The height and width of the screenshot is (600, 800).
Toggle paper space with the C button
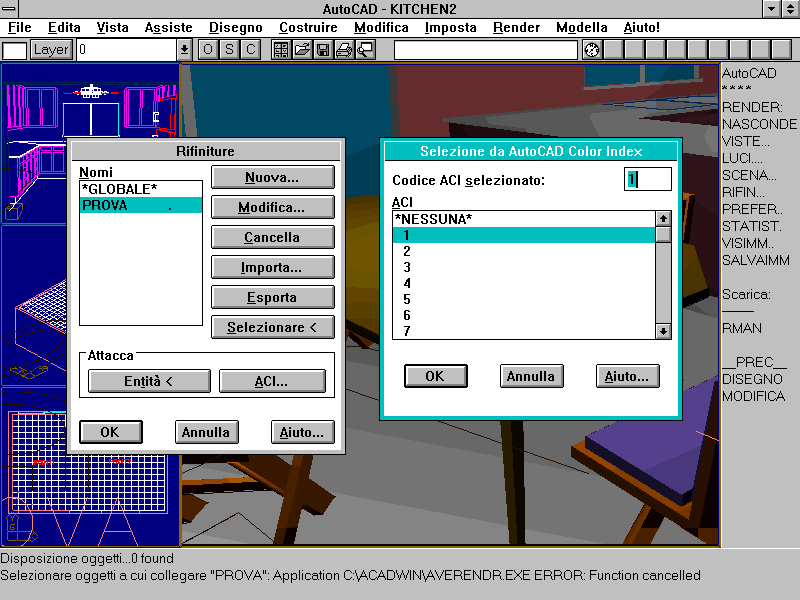251,49
